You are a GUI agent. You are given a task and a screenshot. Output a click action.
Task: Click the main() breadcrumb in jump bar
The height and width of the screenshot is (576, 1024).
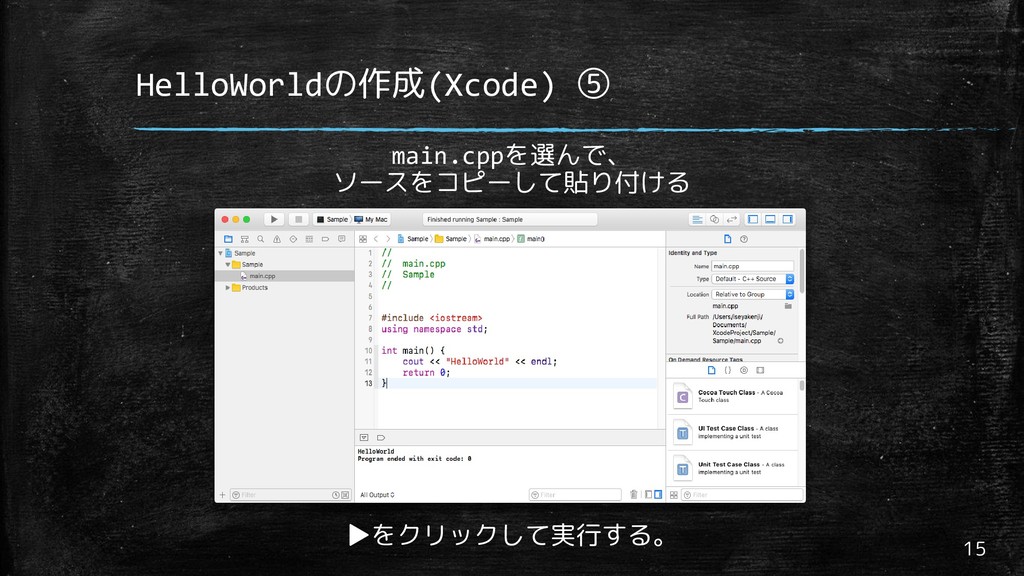531,239
